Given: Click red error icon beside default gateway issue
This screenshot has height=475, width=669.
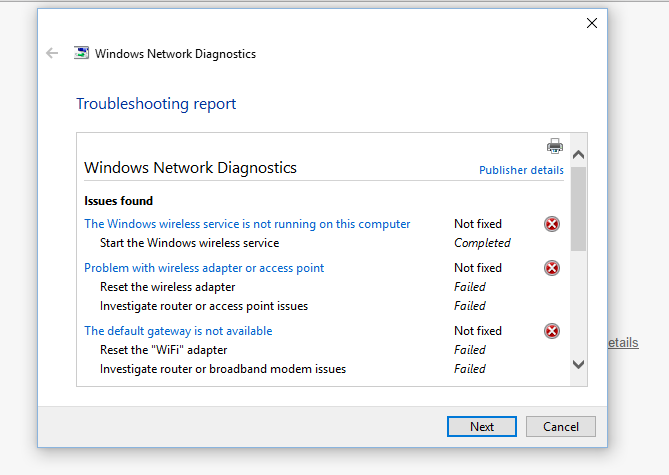Looking at the screenshot, I should (552, 331).
